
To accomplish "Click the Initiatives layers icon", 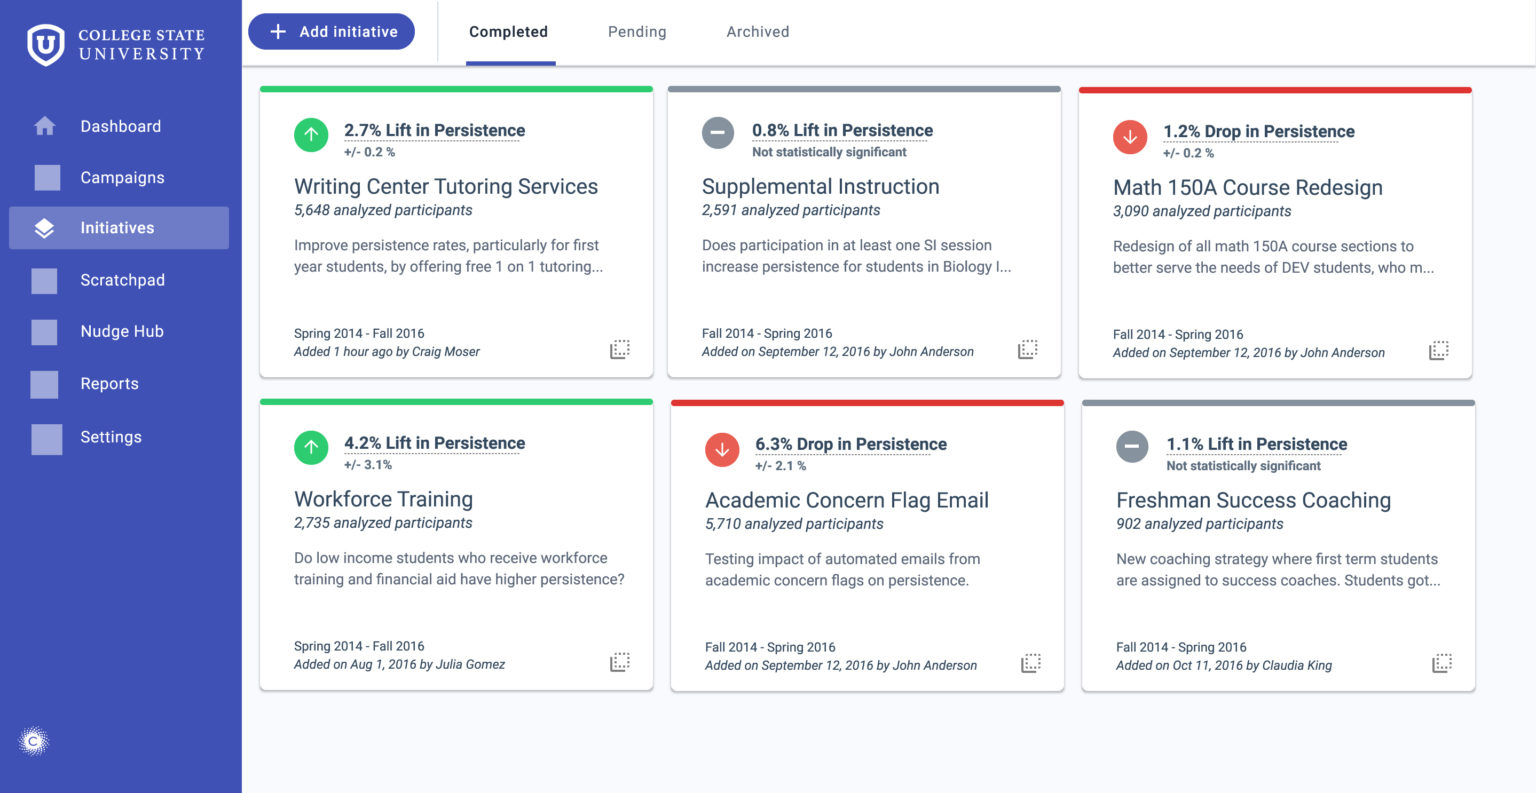I will click(44, 227).
